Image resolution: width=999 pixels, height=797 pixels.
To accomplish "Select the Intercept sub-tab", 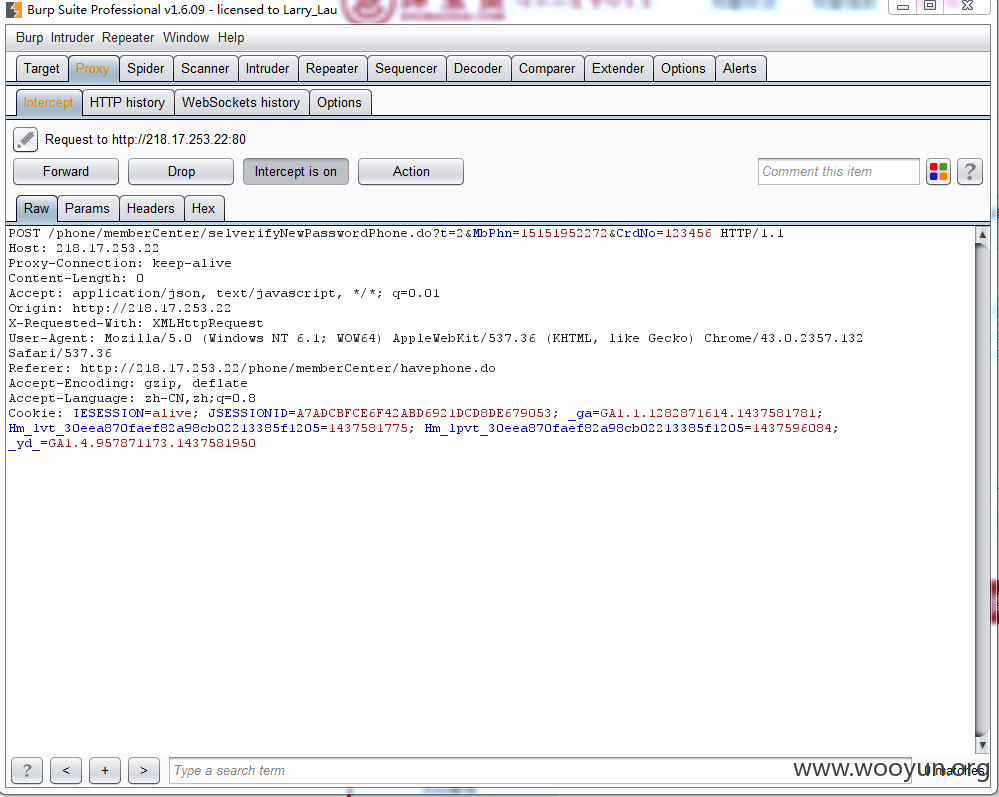I will (x=48, y=103).
